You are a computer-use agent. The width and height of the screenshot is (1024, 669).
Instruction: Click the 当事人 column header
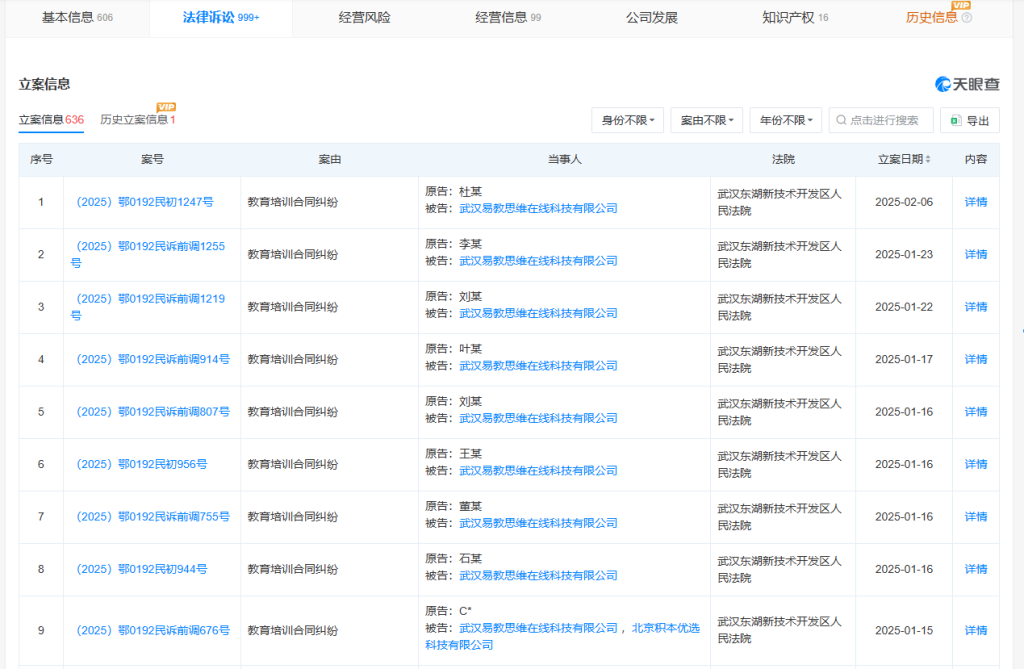[x=564, y=159]
